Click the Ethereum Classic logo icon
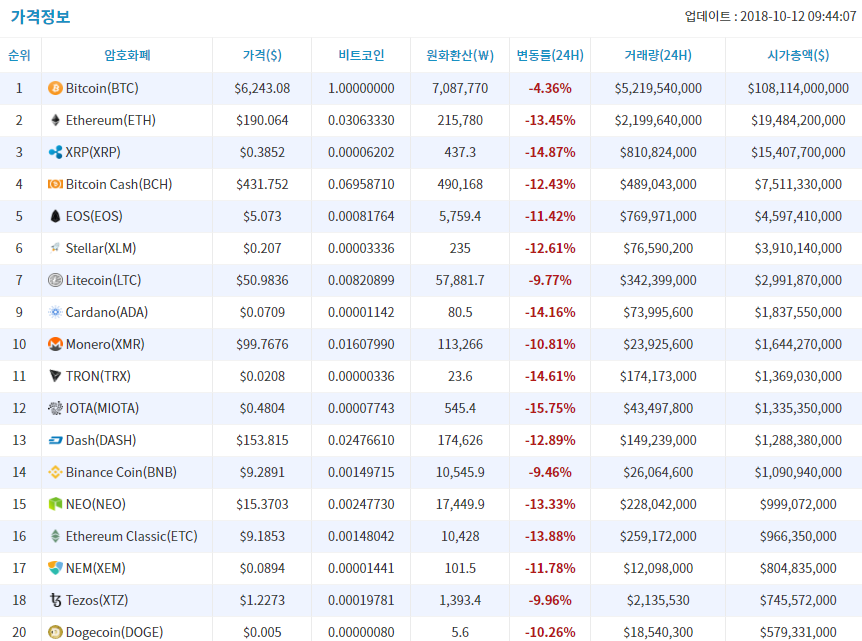Image resolution: width=862 pixels, height=641 pixels. pos(55,536)
